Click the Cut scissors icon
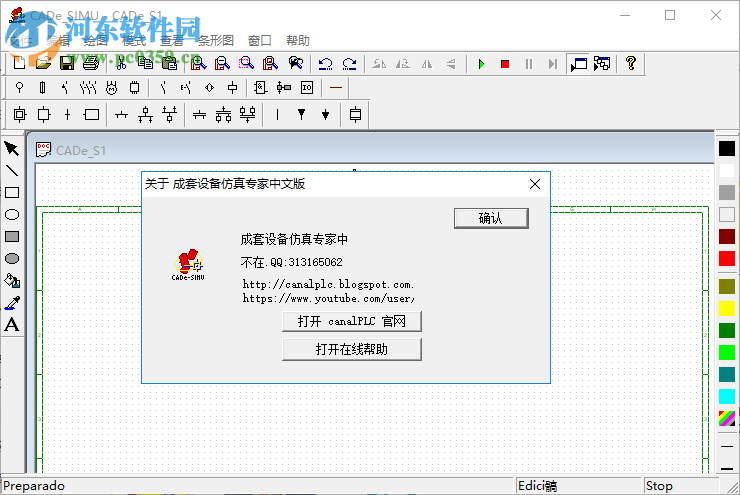The height and width of the screenshot is (495, 740). 121,63
